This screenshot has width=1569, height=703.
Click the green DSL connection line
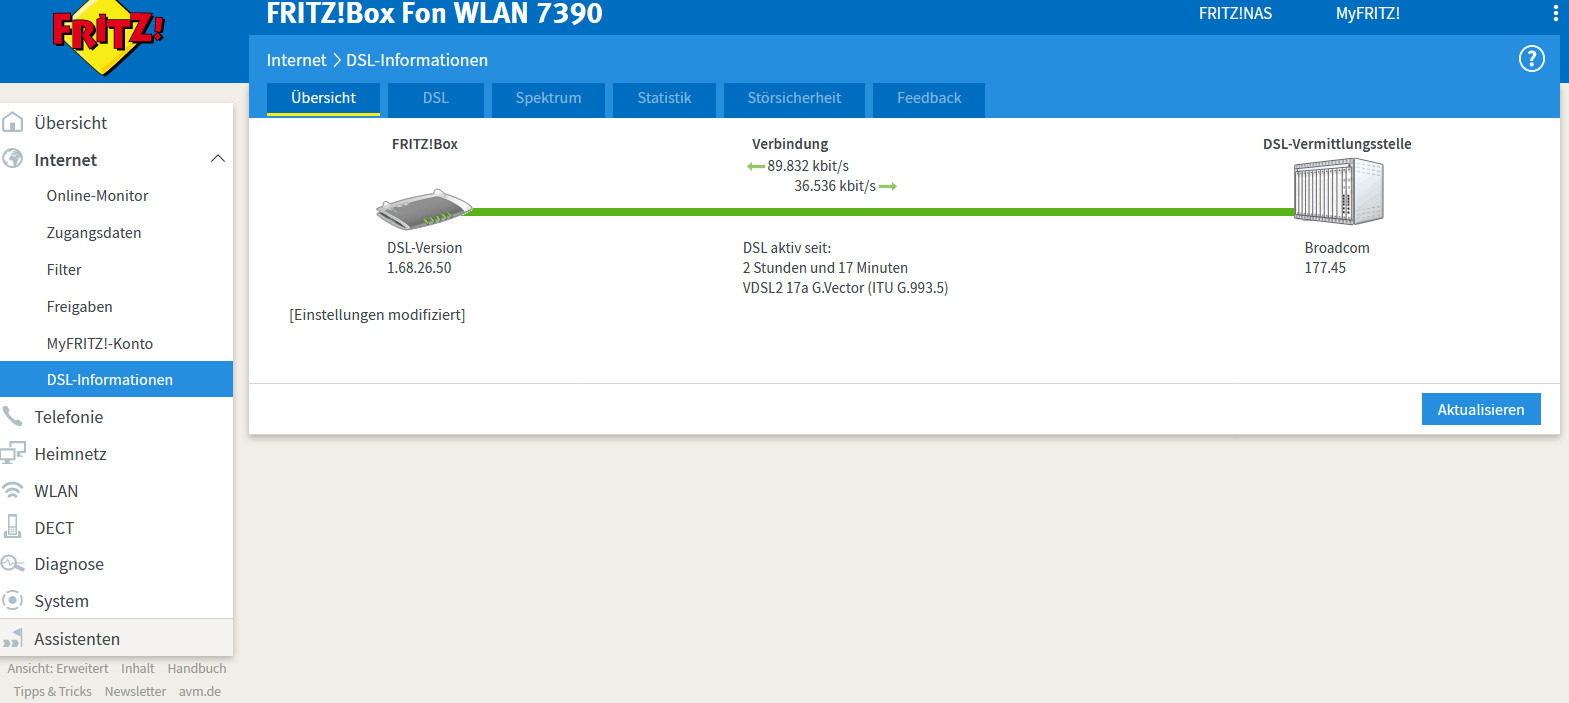coord(882,212)
